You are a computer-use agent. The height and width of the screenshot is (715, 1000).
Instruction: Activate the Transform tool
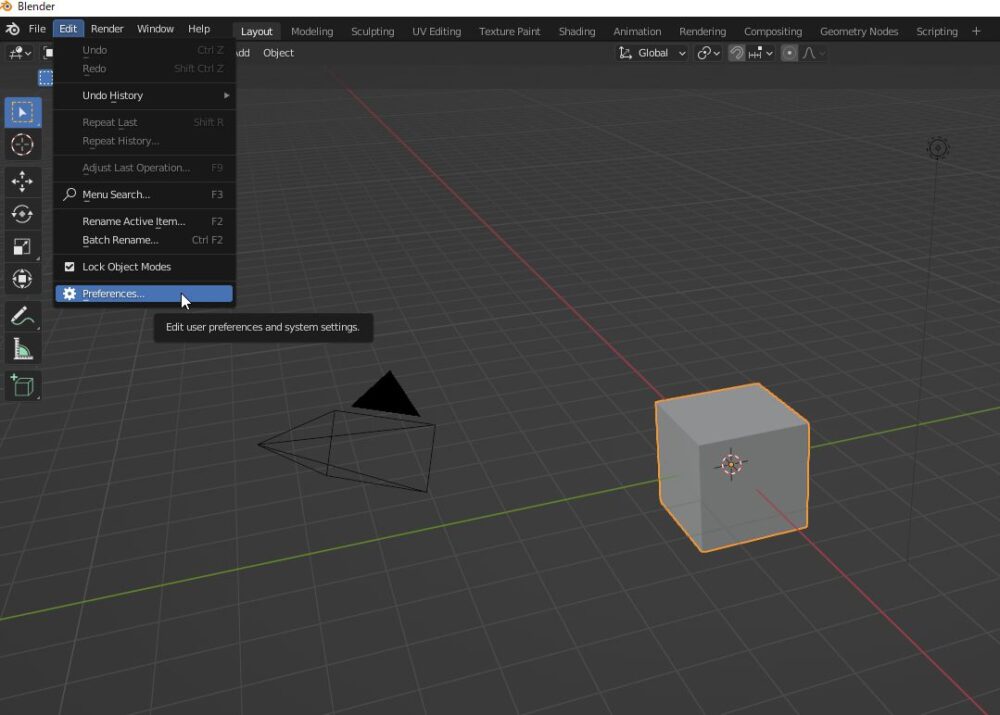(23, 279)
